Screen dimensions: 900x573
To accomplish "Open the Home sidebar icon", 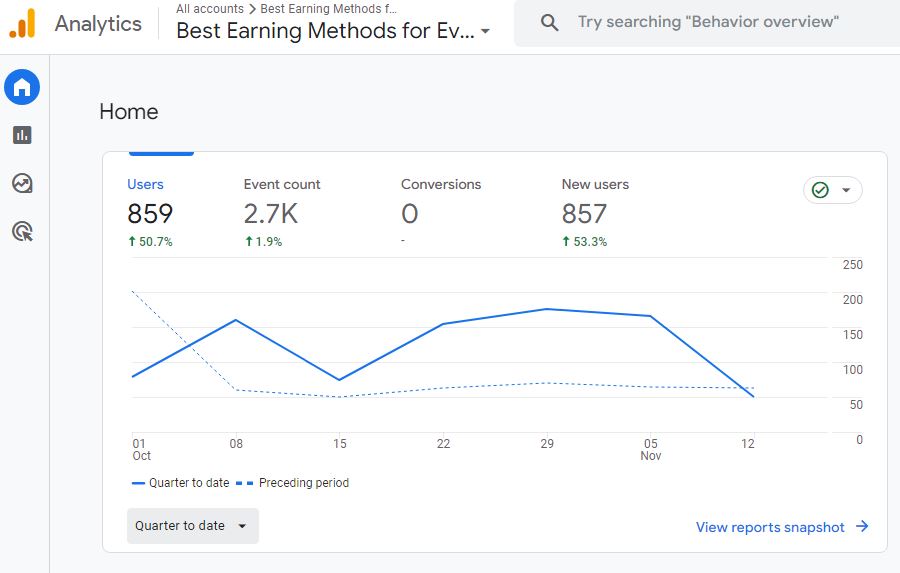I will pyautogui.click(x=22, y=88).
